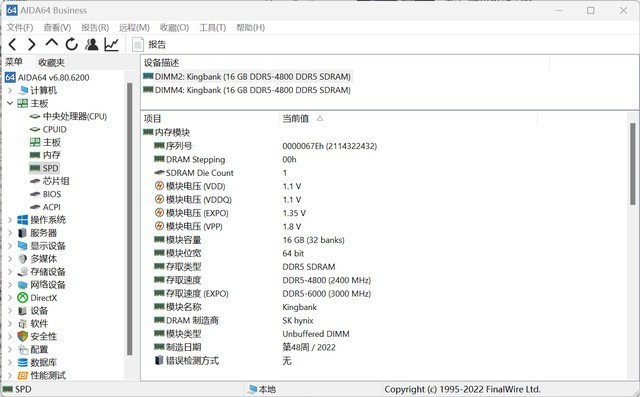The width and height of the screenshot is (640, 397).
Task: Sort by the 当前值 column header
Action: point(408,119)
